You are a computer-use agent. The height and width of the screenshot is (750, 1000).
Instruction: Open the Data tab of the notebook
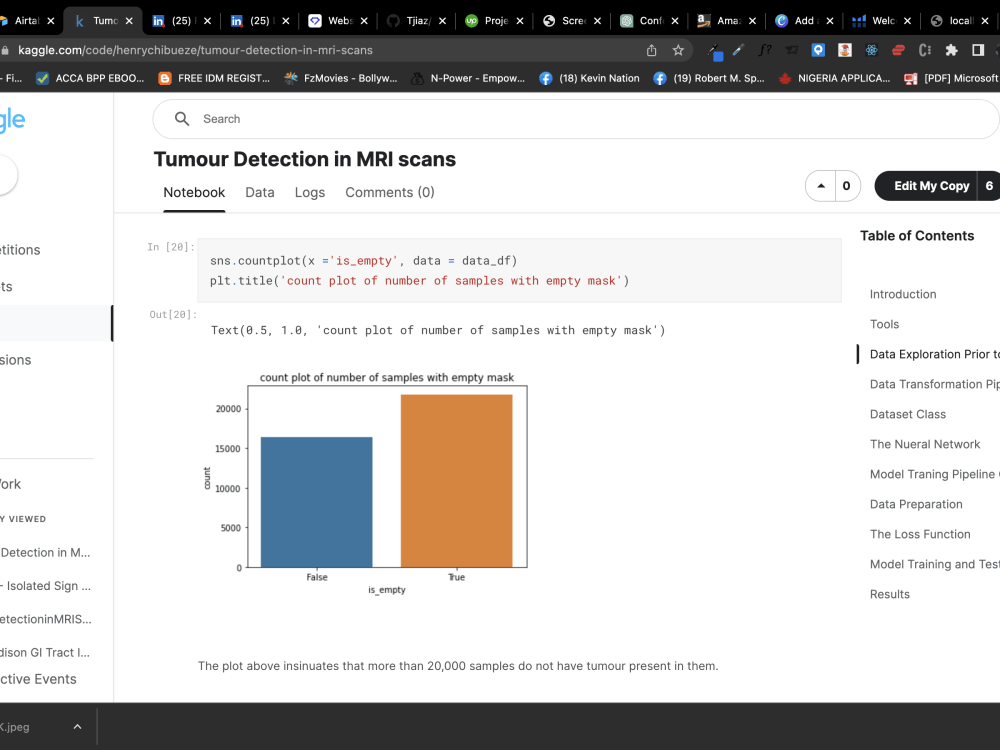(x=260, y=193)
